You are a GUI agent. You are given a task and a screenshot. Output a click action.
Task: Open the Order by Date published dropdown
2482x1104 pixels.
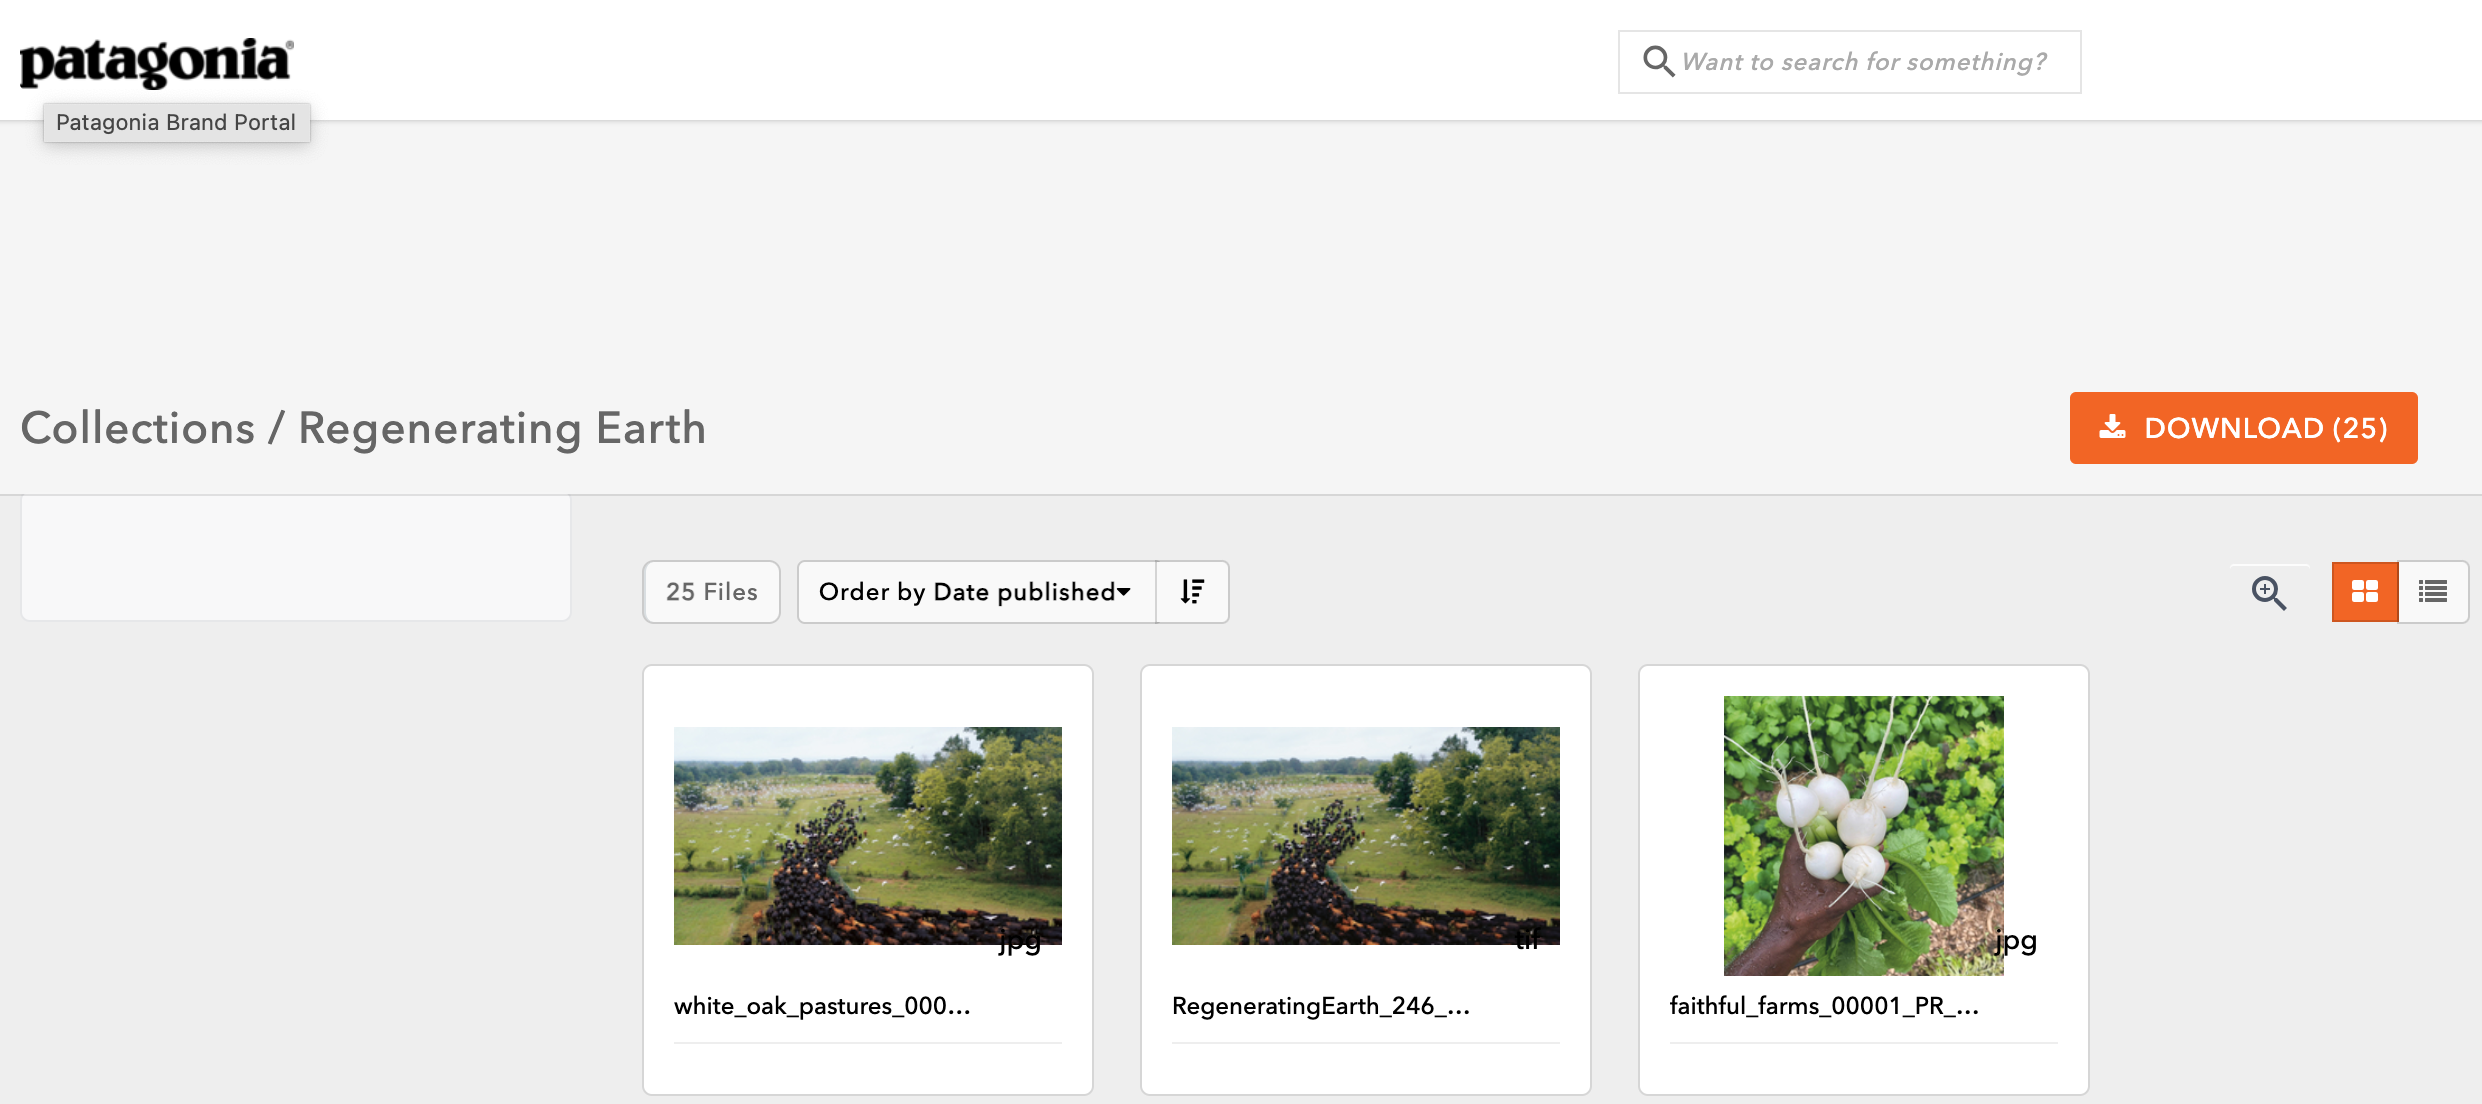[976, 592]
